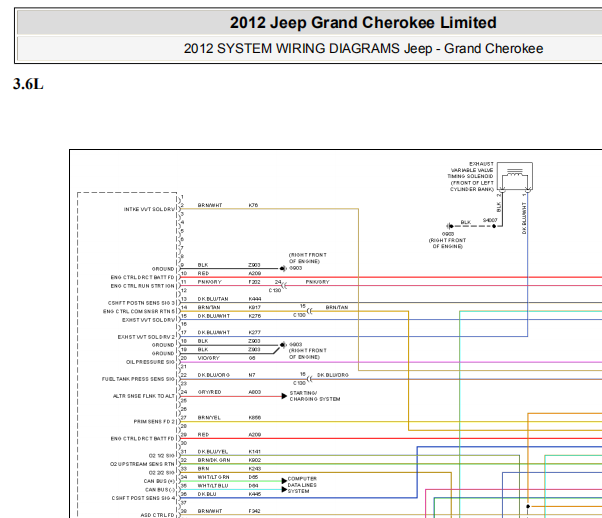Click circuit code 'A803'
This screenshot has width=602, height=518.
pyautogui.click(x=255, y=392)
